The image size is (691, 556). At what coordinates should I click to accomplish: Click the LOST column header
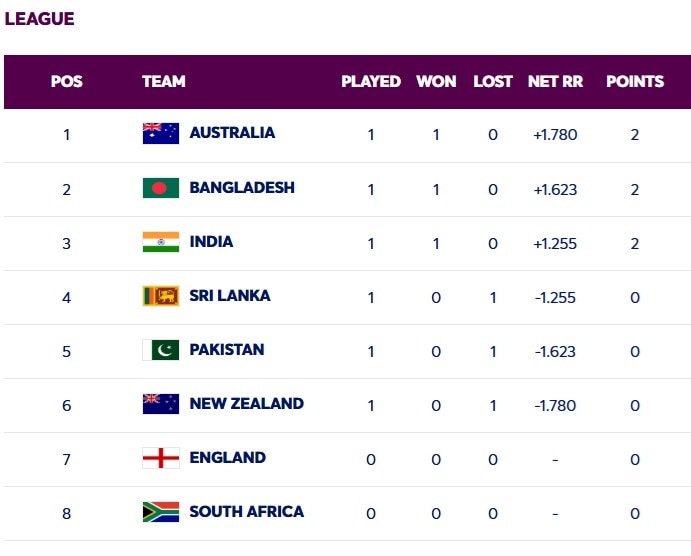tap(493, 82)
